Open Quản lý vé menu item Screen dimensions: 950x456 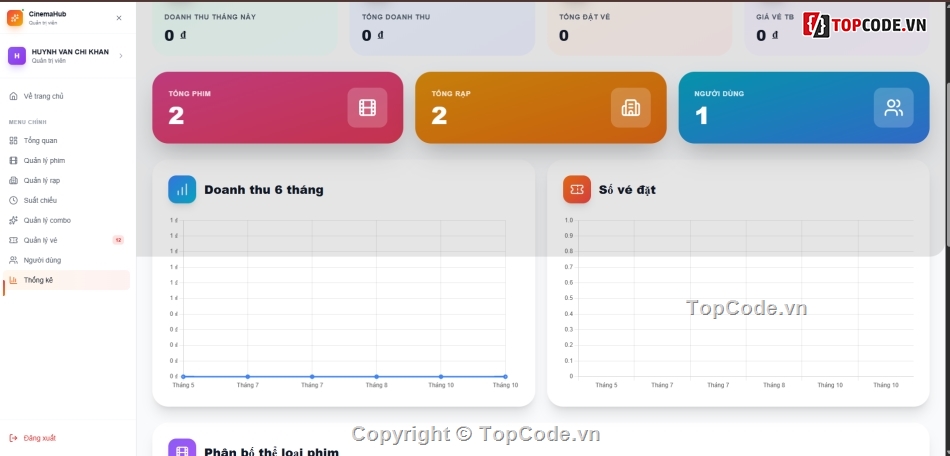tap(66, 240)
